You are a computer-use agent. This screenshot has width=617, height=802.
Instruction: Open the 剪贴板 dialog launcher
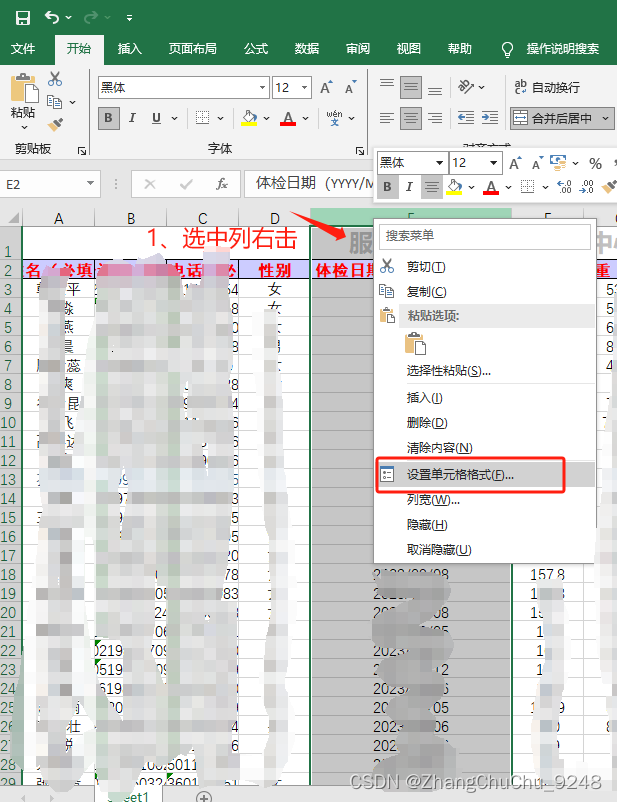pos(82,150)
